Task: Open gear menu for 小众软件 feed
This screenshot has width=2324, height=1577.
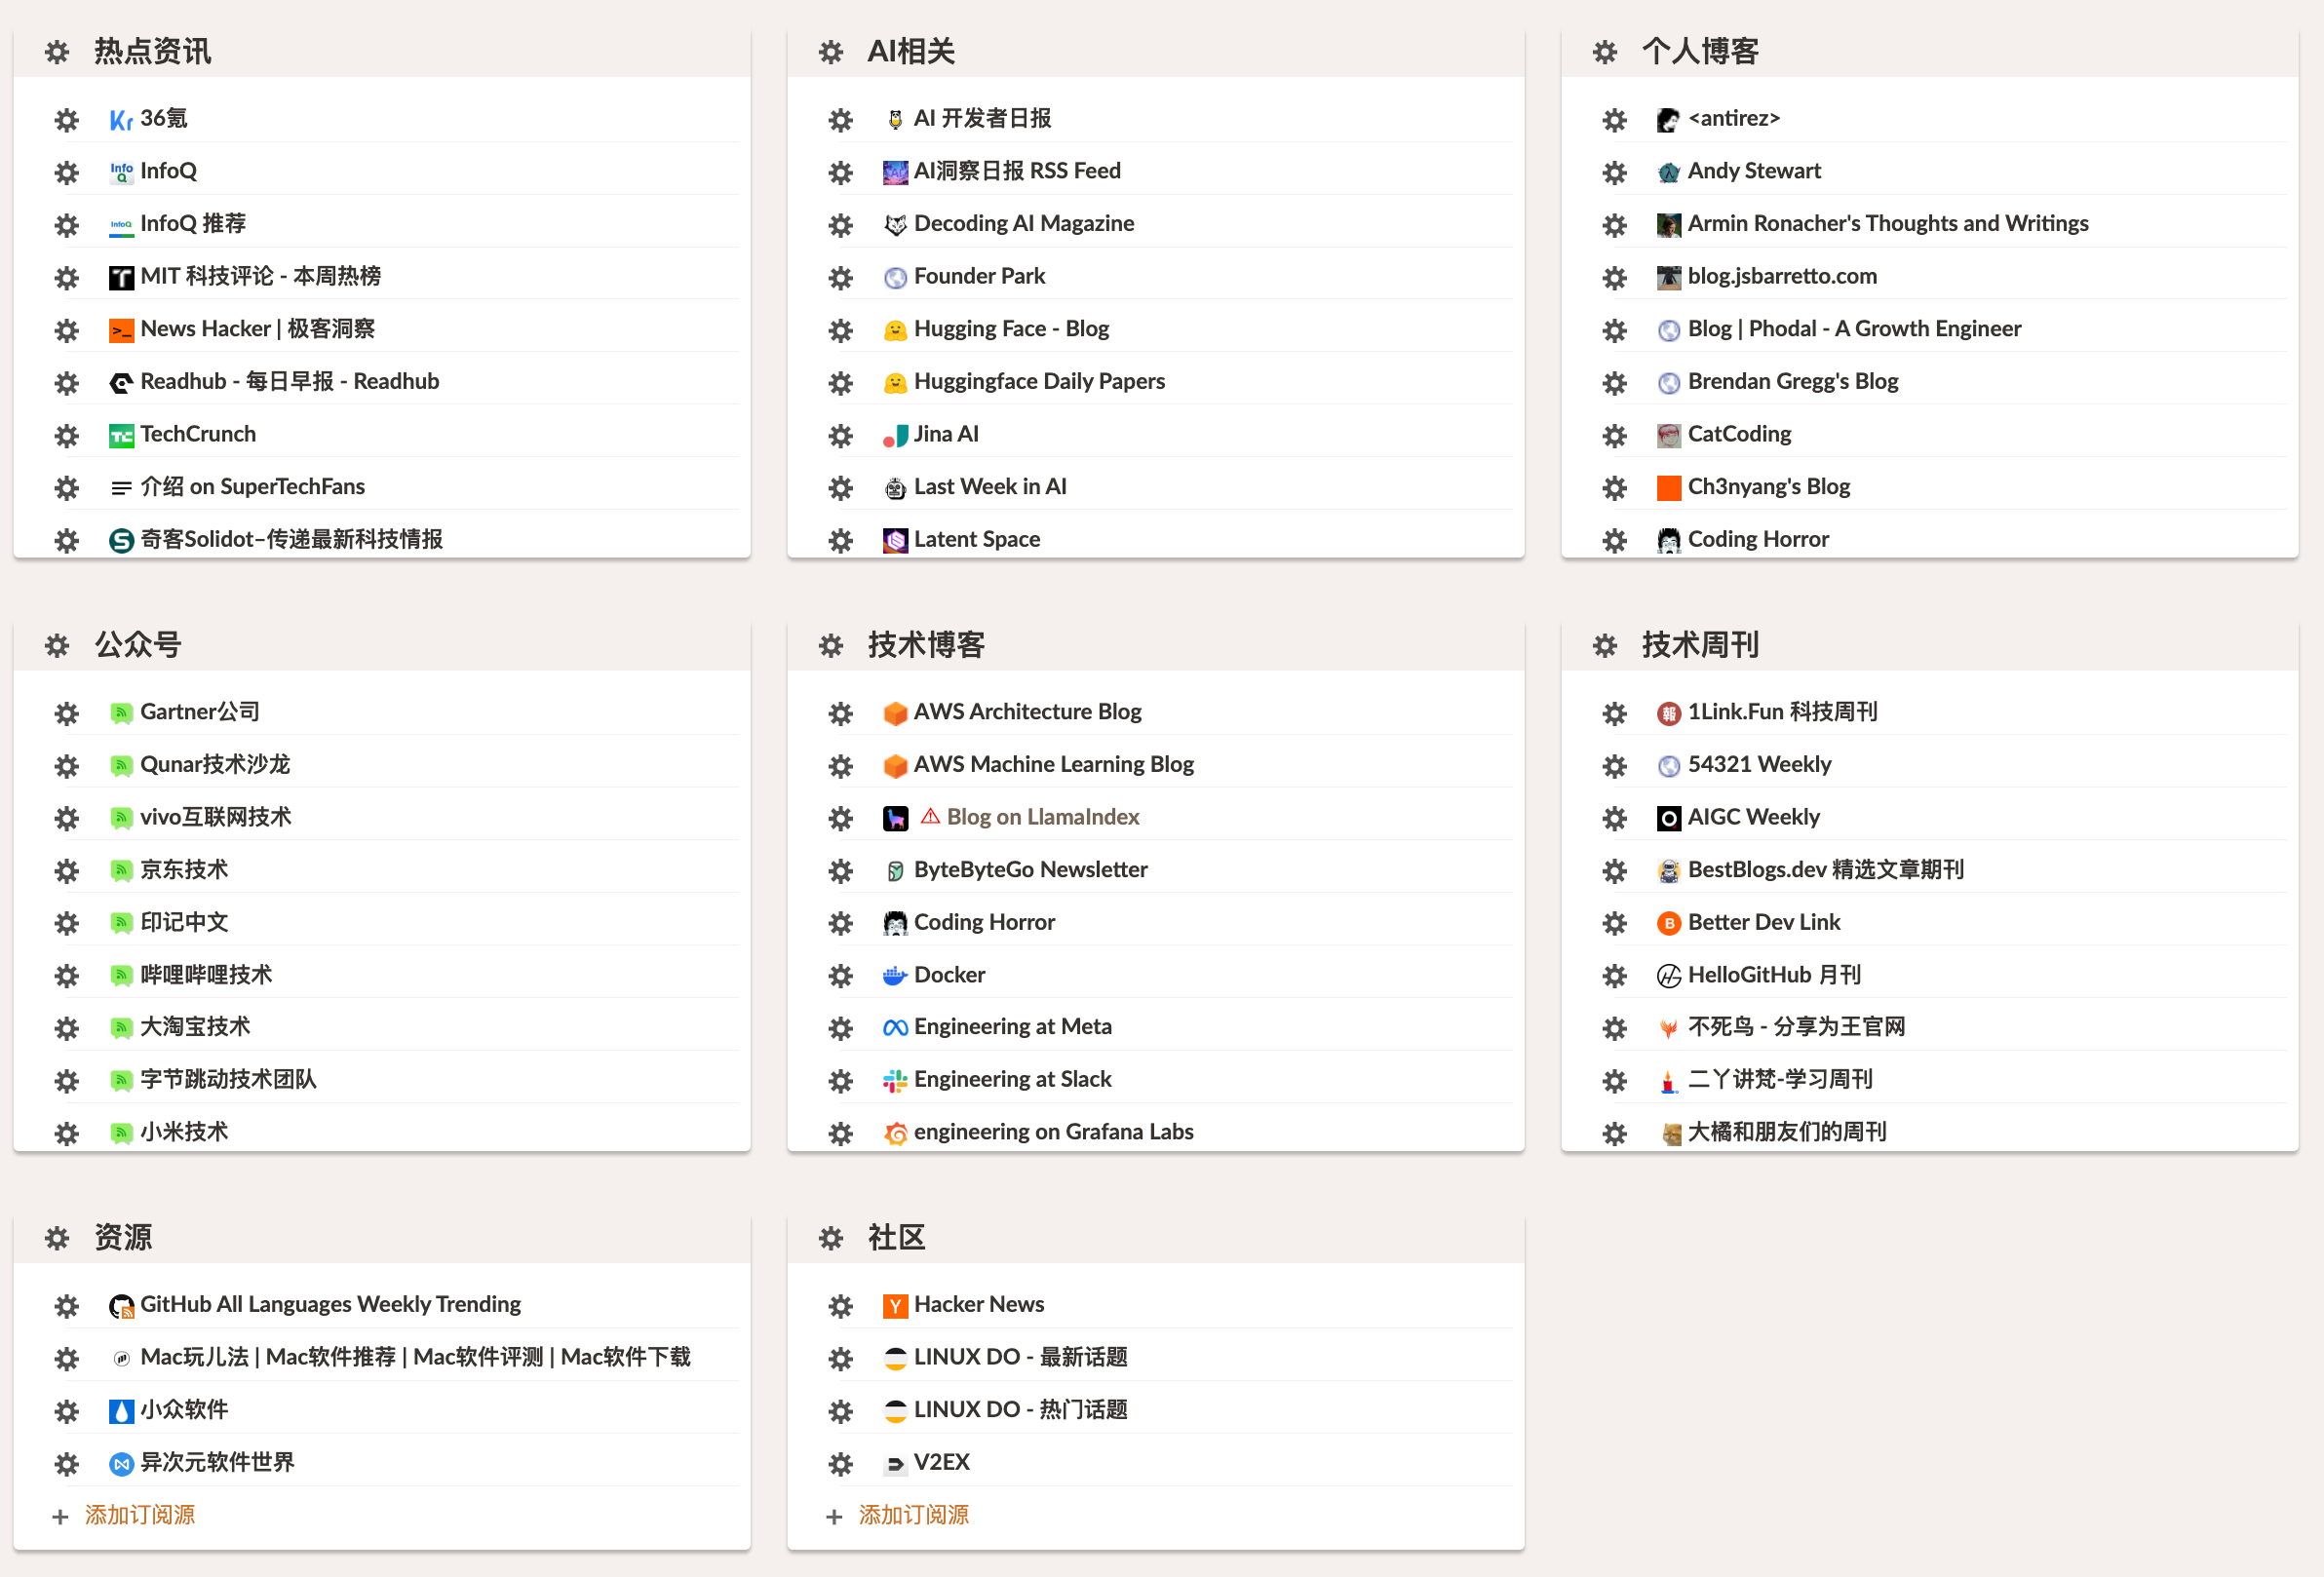Action: [66, 1411]
